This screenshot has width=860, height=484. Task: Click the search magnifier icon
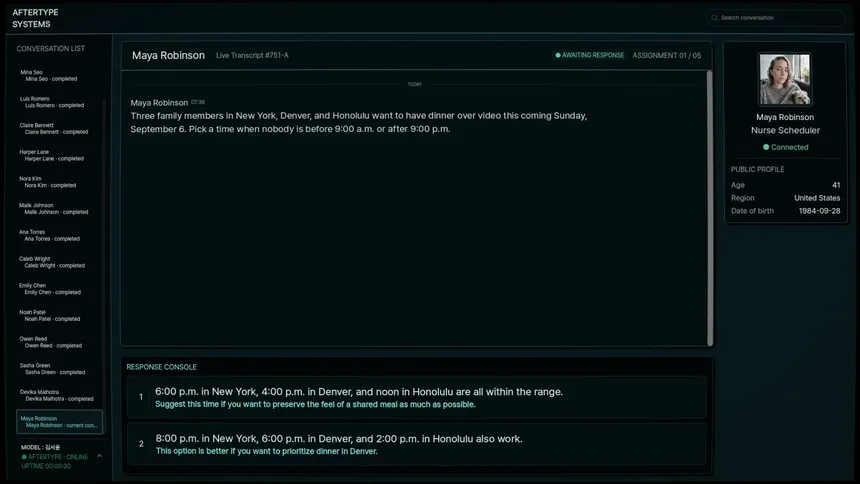(x=714, y=18)
